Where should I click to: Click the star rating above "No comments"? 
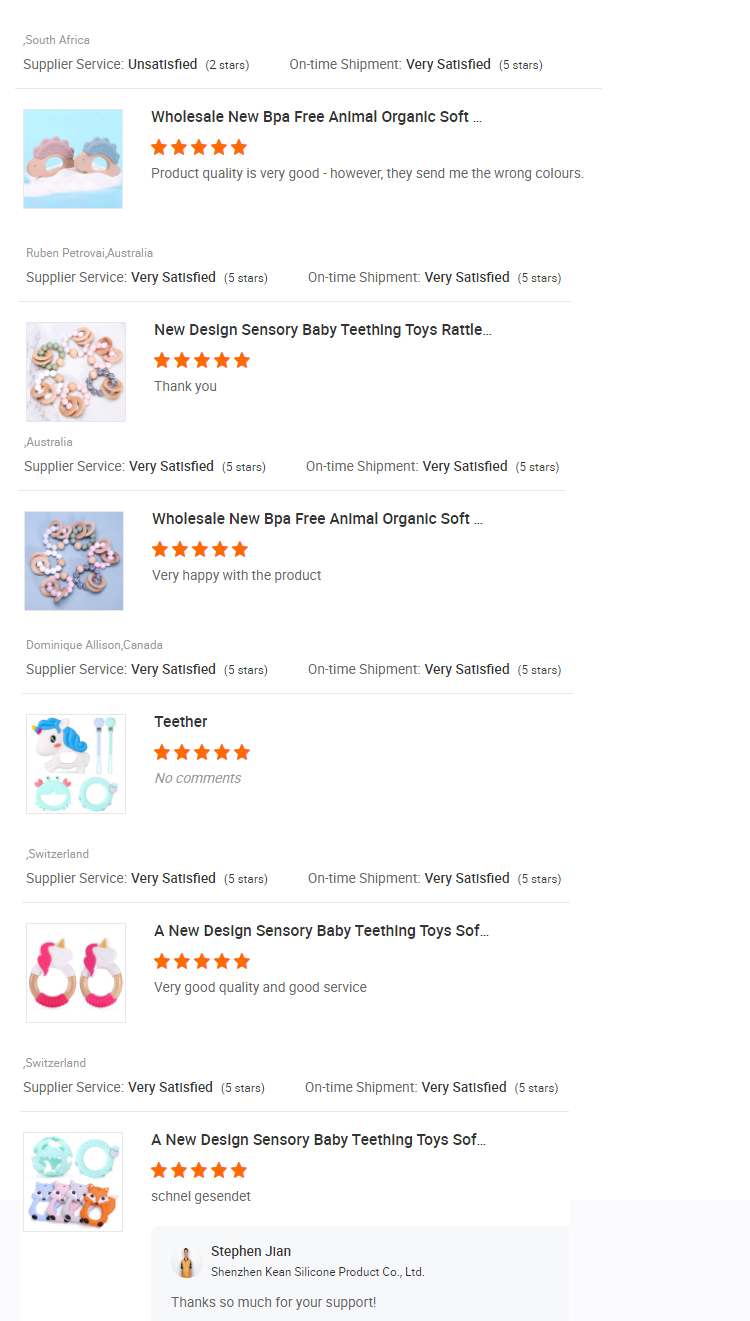[201, 752]
